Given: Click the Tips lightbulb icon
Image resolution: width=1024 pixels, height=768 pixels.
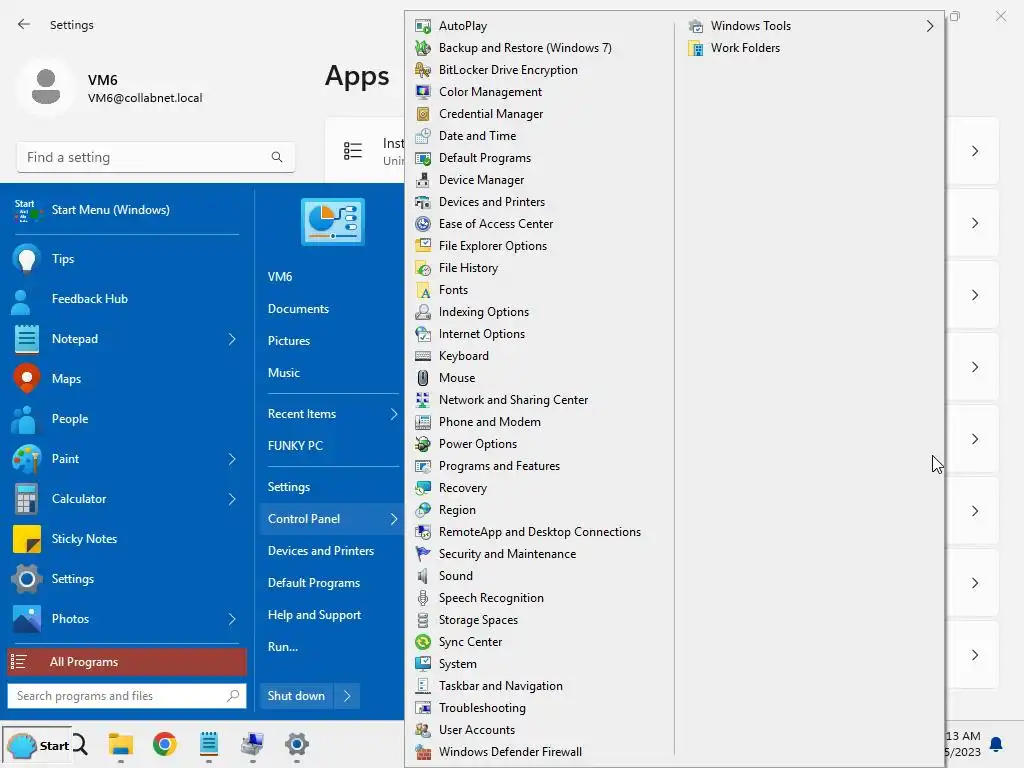Looking at the screenshot, I should [x=27, y=259].
